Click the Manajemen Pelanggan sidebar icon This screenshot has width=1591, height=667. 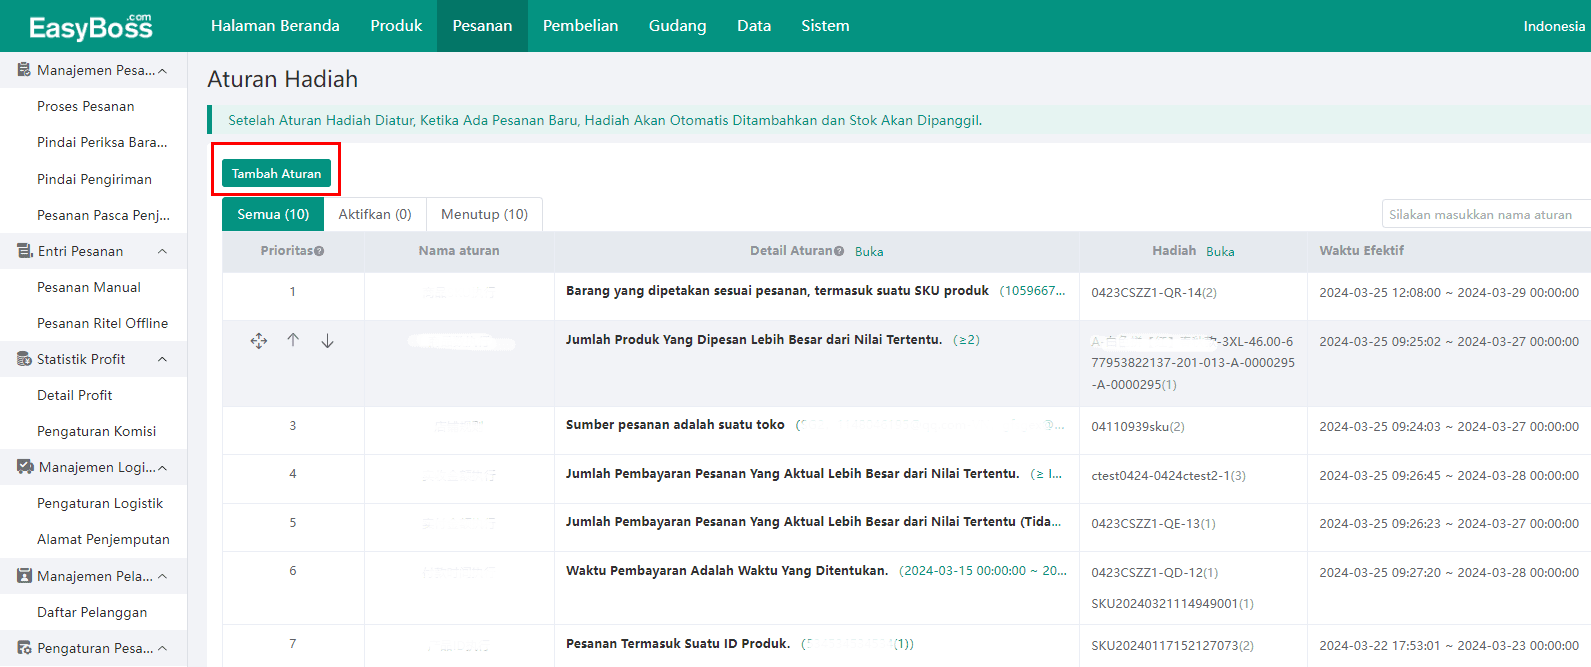[25, 576]
